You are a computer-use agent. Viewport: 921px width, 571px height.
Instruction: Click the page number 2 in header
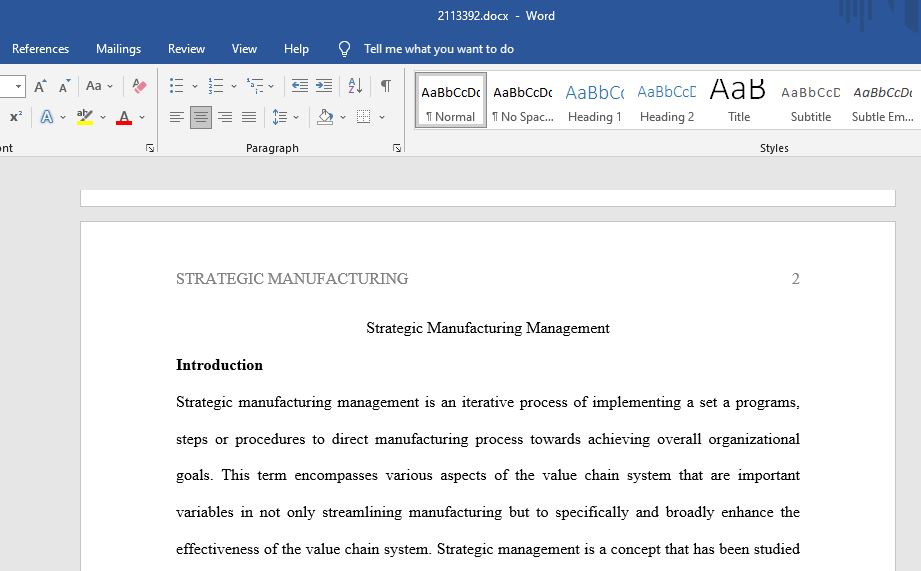795,278
